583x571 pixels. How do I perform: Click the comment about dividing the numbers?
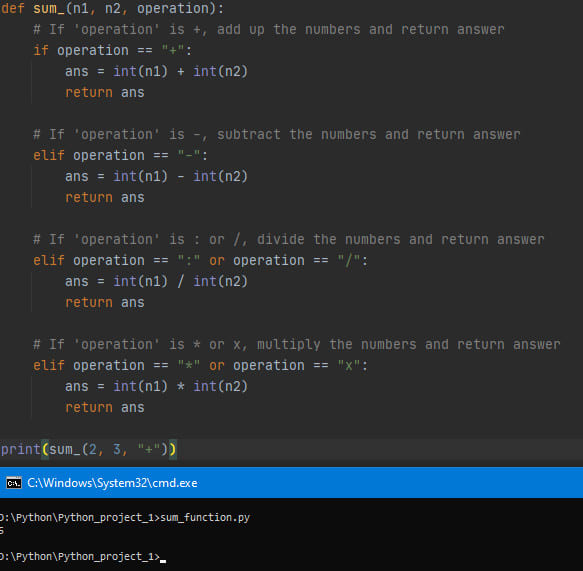tap(289, 239)
